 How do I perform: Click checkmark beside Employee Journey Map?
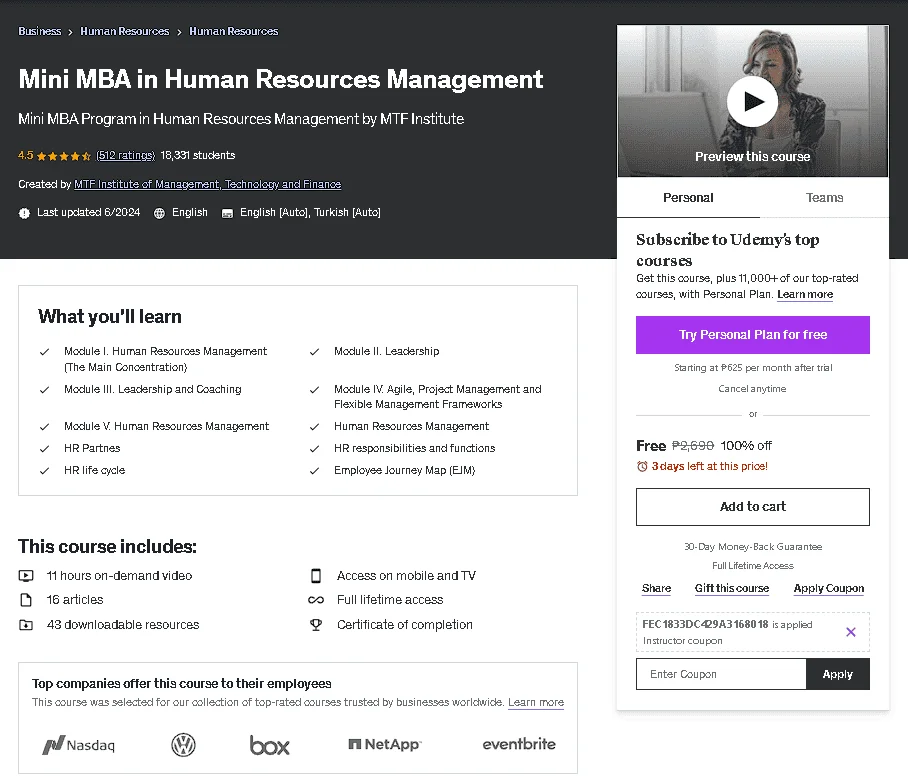[314, 471]
